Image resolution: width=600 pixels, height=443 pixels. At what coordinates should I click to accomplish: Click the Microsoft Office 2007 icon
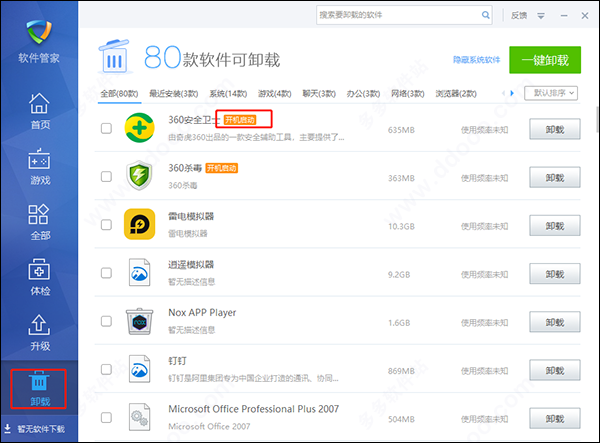click(140, 417)
